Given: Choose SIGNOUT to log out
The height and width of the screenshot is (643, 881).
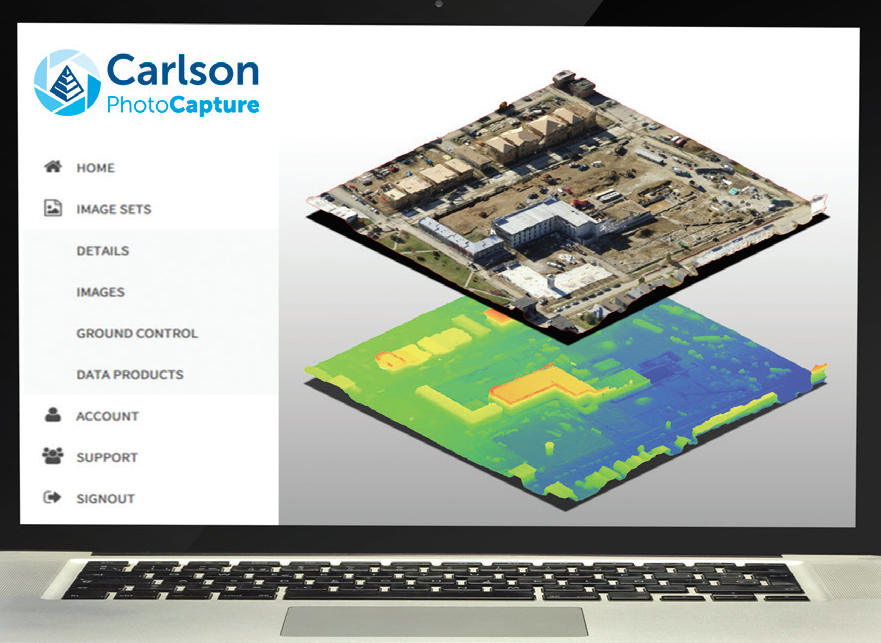Looking at the screenshot, I should [106, 499].
